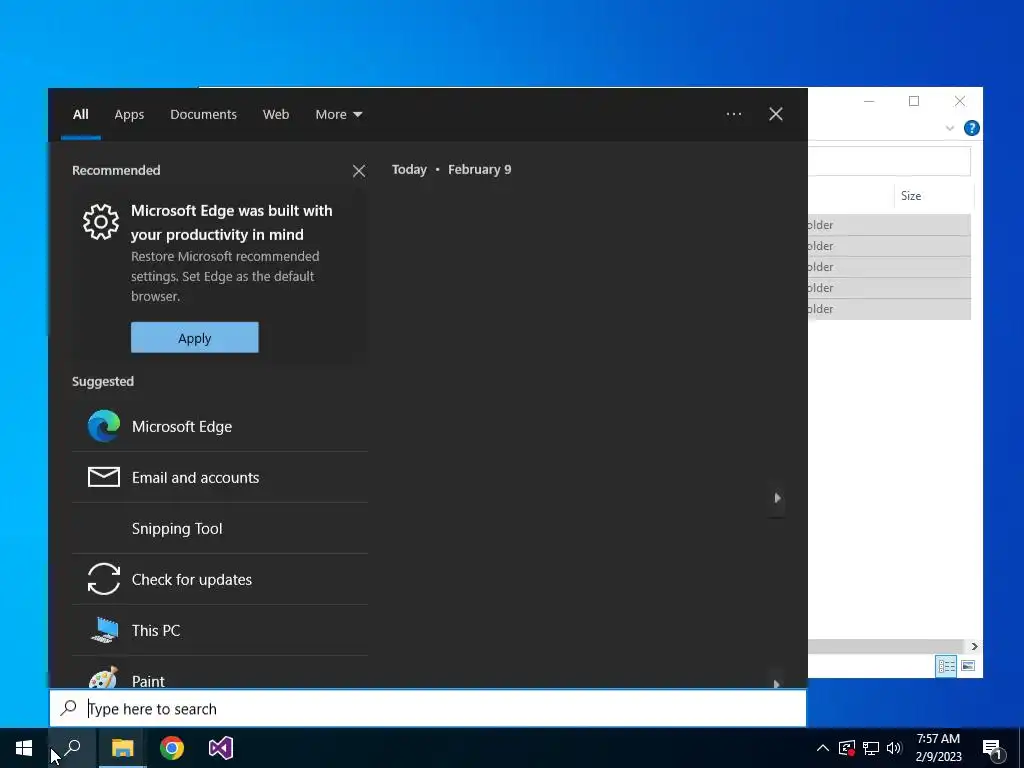This screenshot has height=768, width=1024.
Task: Open the volume speaker icon
Action: pos(894,748)
